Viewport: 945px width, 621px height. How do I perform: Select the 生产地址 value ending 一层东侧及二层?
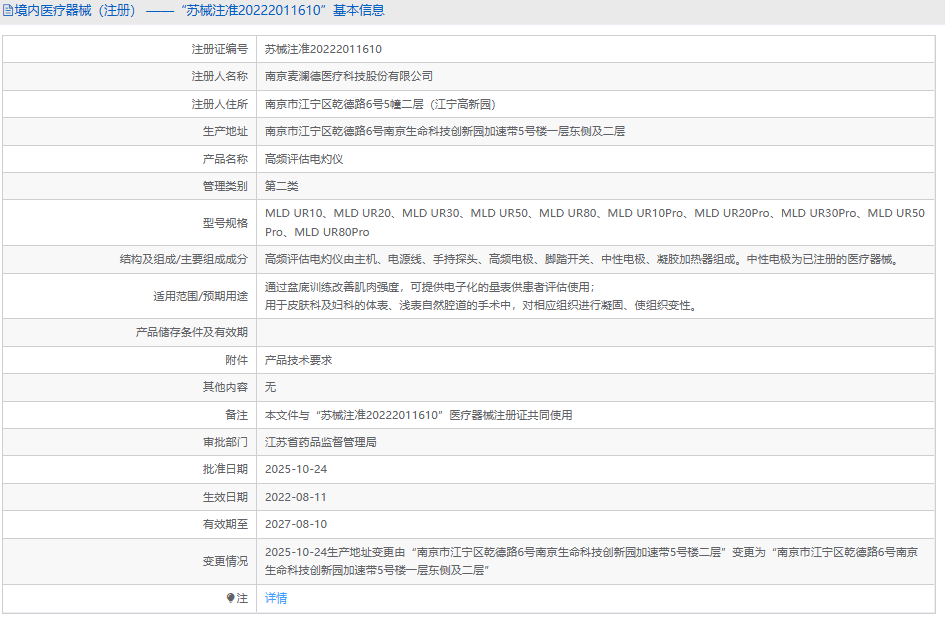click(445, 131)
